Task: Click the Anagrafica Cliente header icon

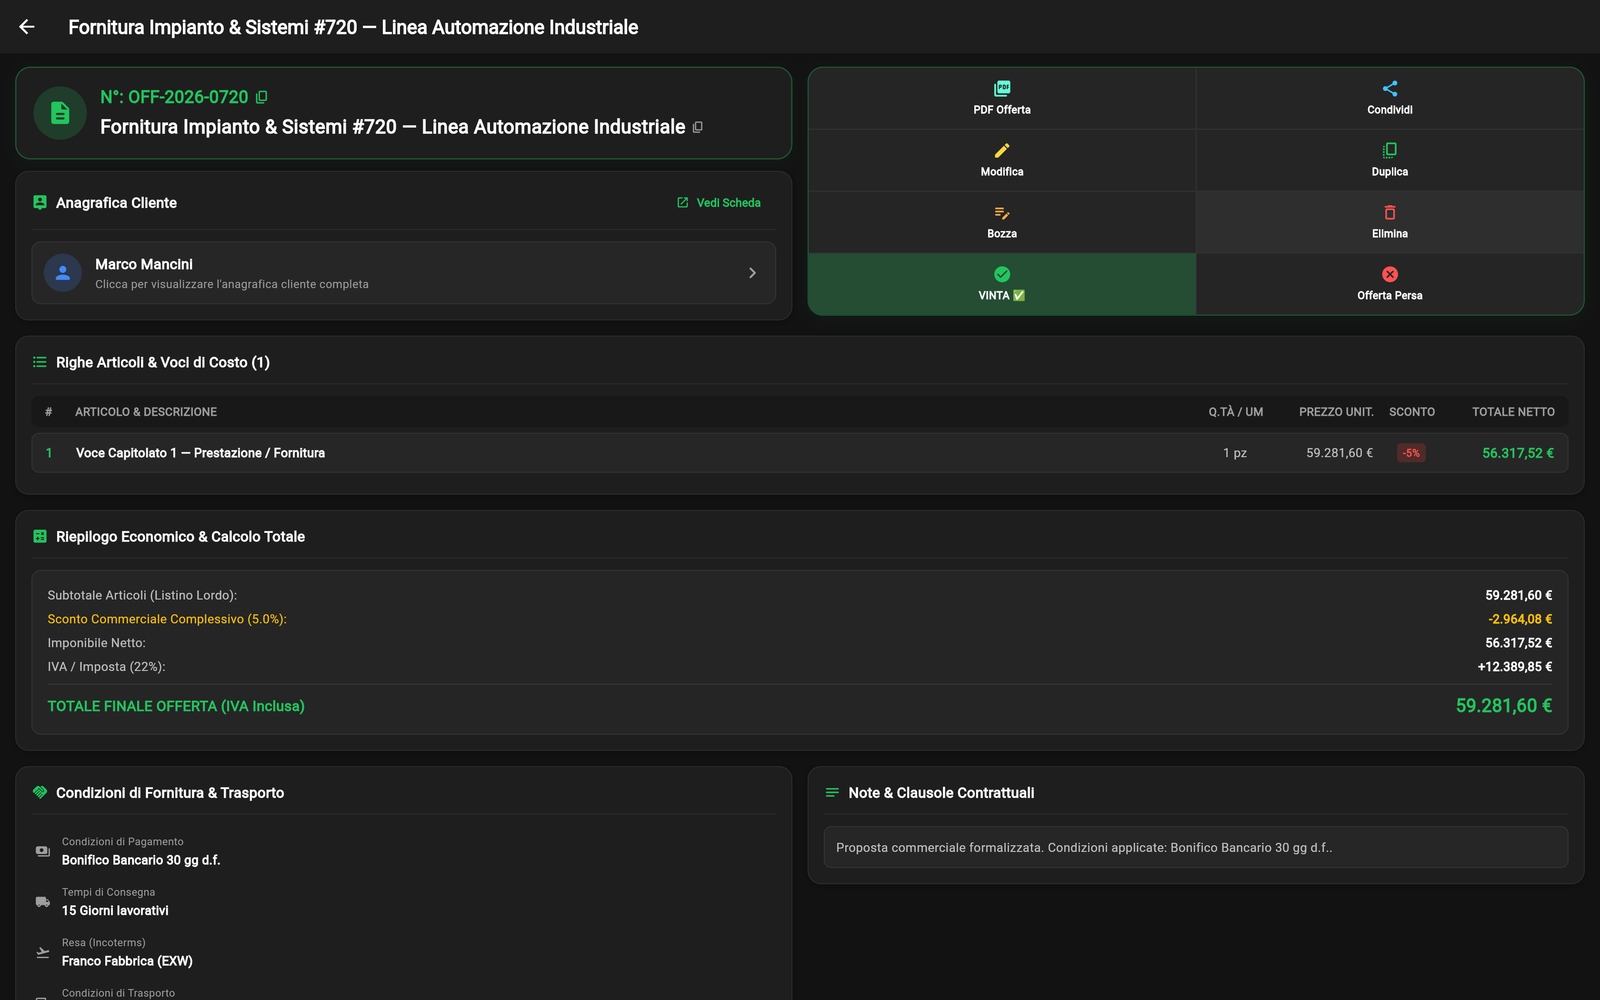Action: 40,202
